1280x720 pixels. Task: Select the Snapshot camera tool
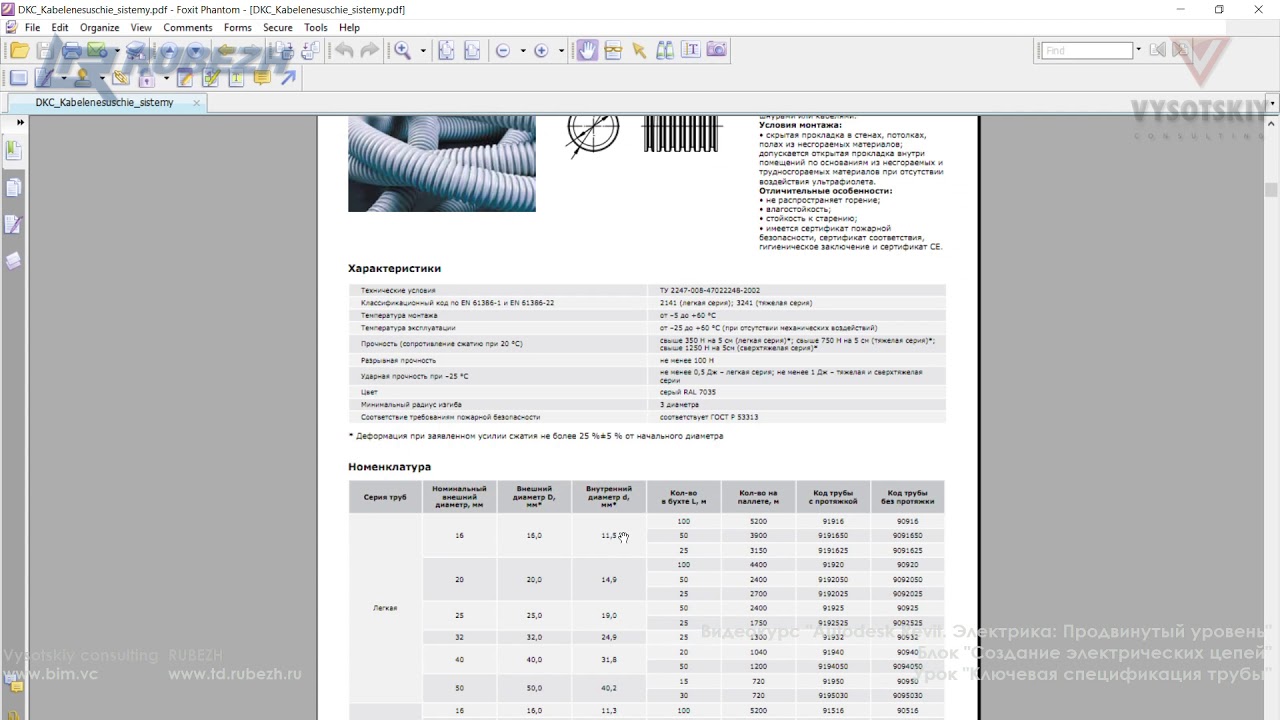(x=717, y=51)
